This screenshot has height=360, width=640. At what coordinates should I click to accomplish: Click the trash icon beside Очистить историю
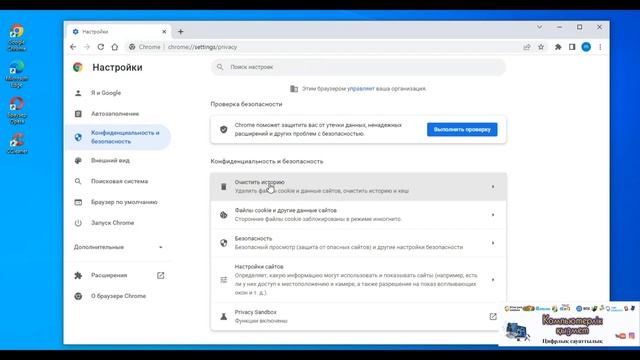coord(224,187)
